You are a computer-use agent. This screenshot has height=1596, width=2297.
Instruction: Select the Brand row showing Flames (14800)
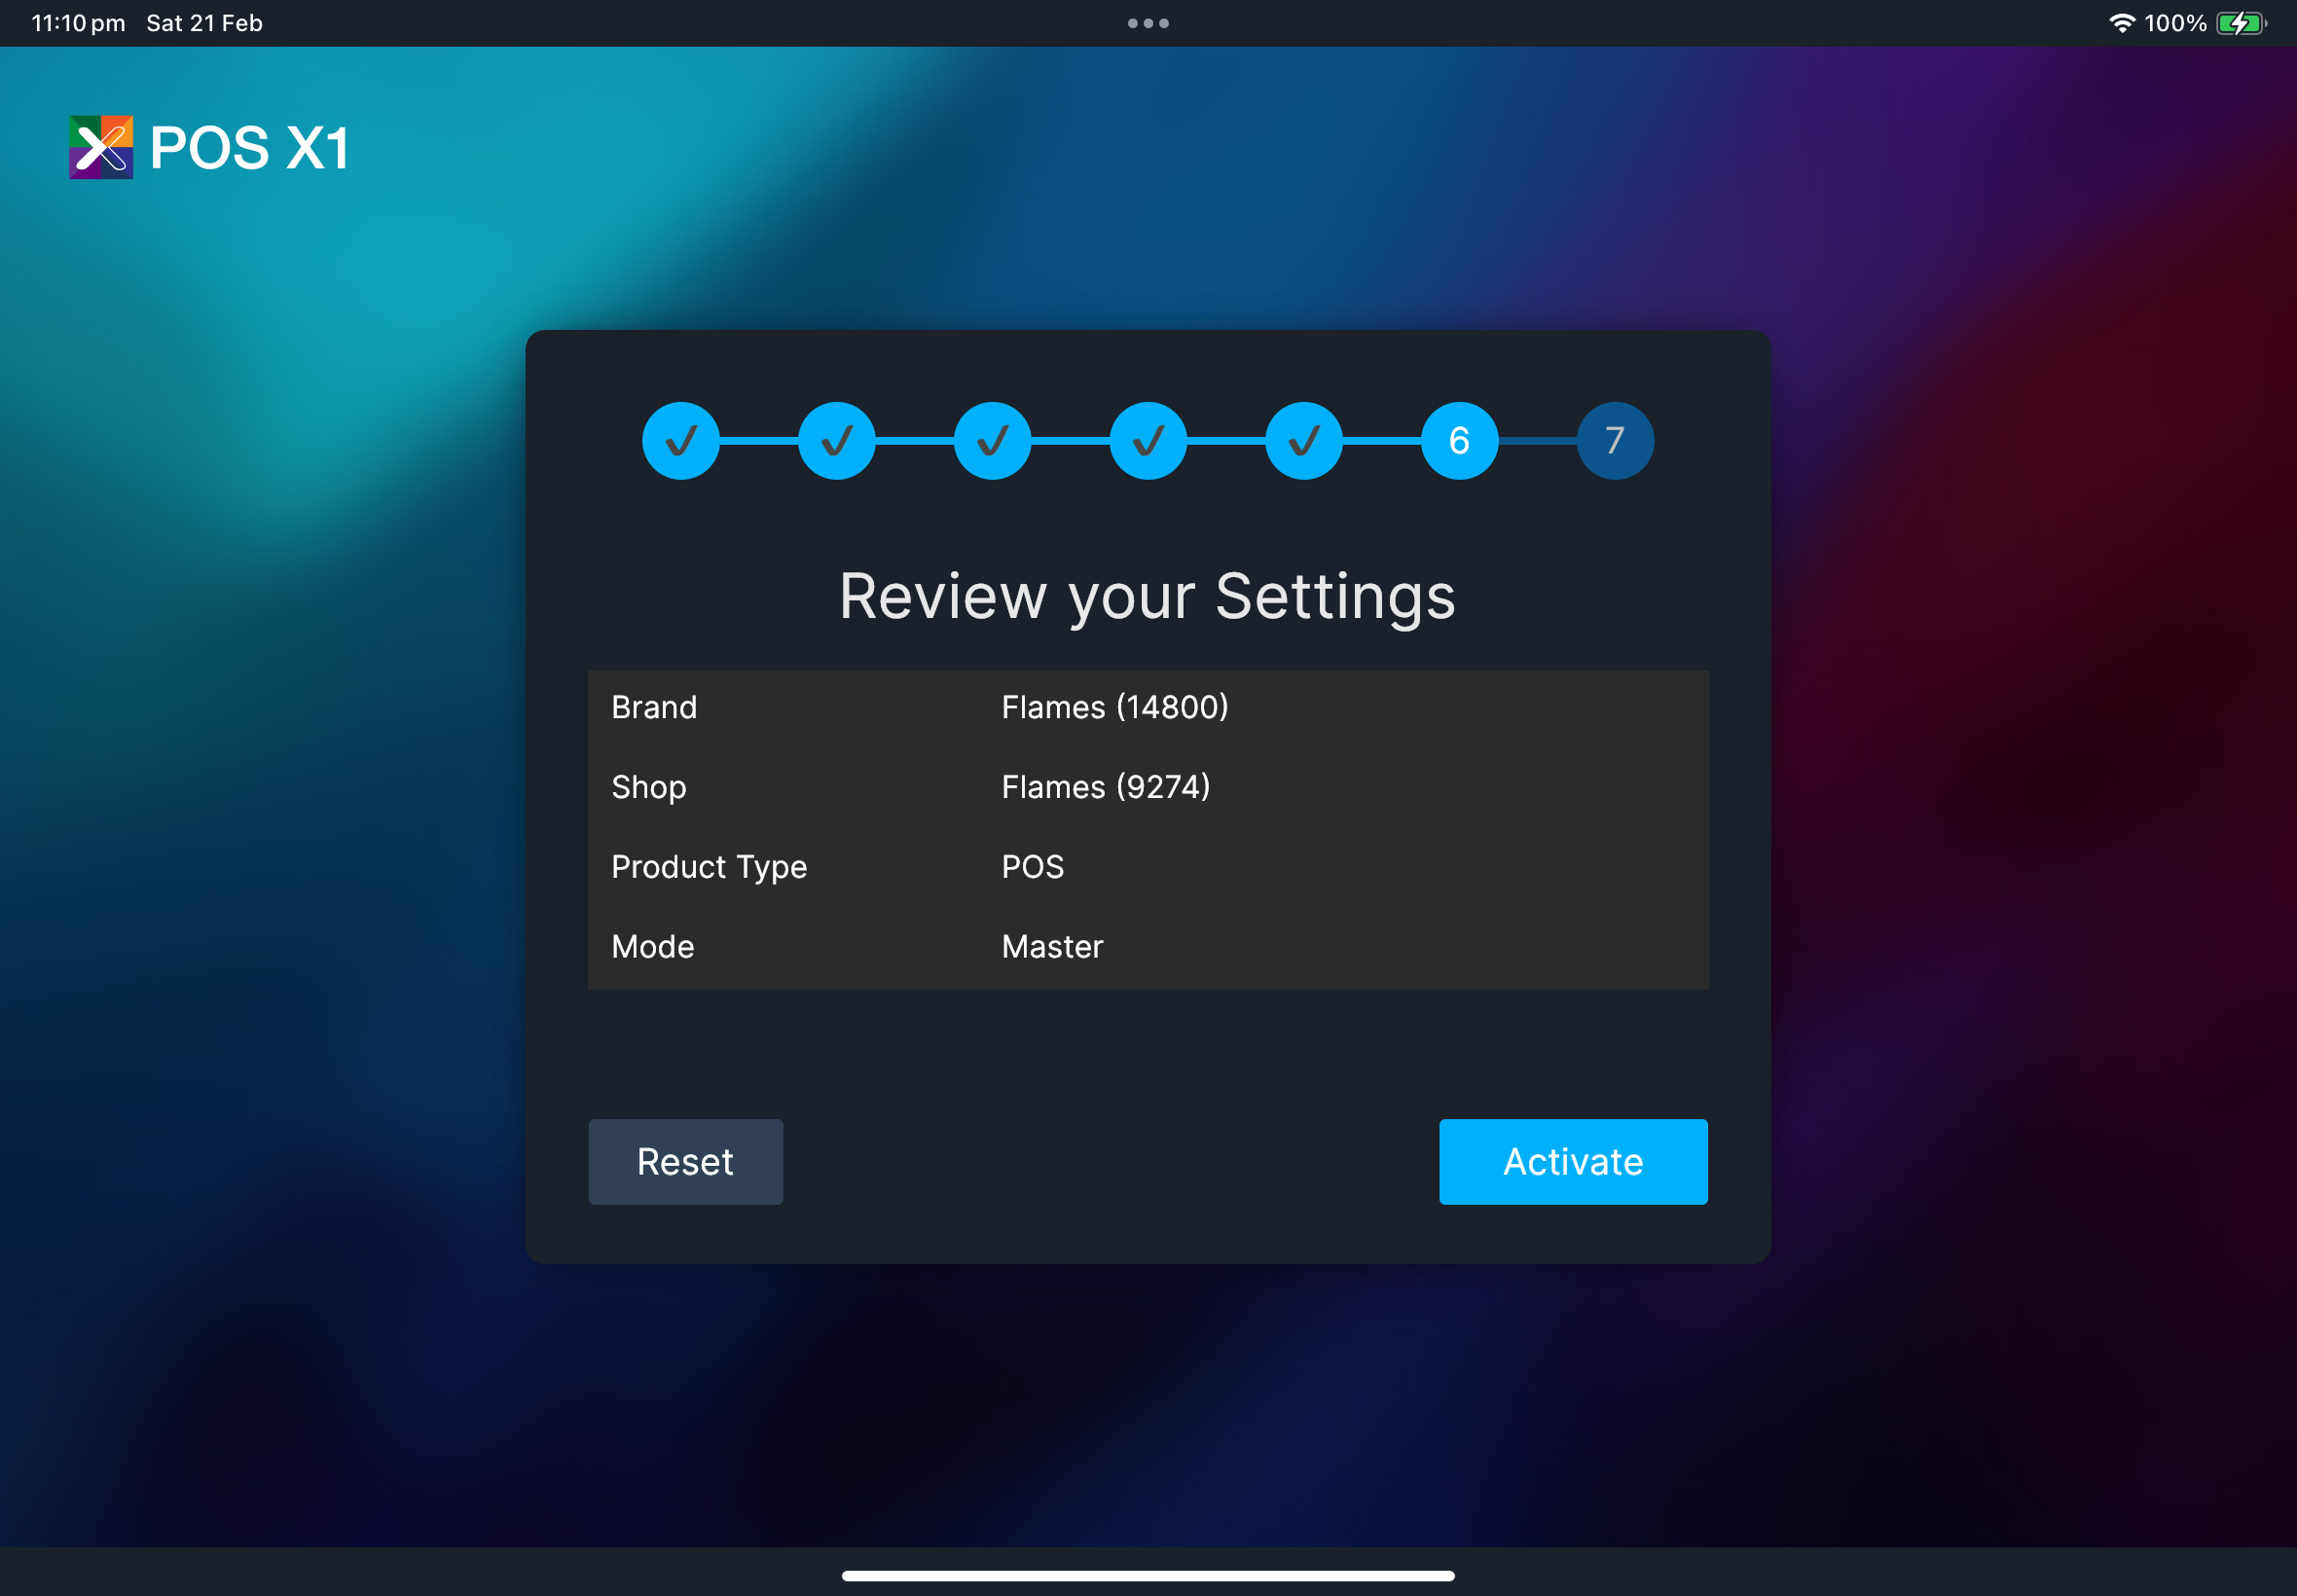coord(1116,707)
